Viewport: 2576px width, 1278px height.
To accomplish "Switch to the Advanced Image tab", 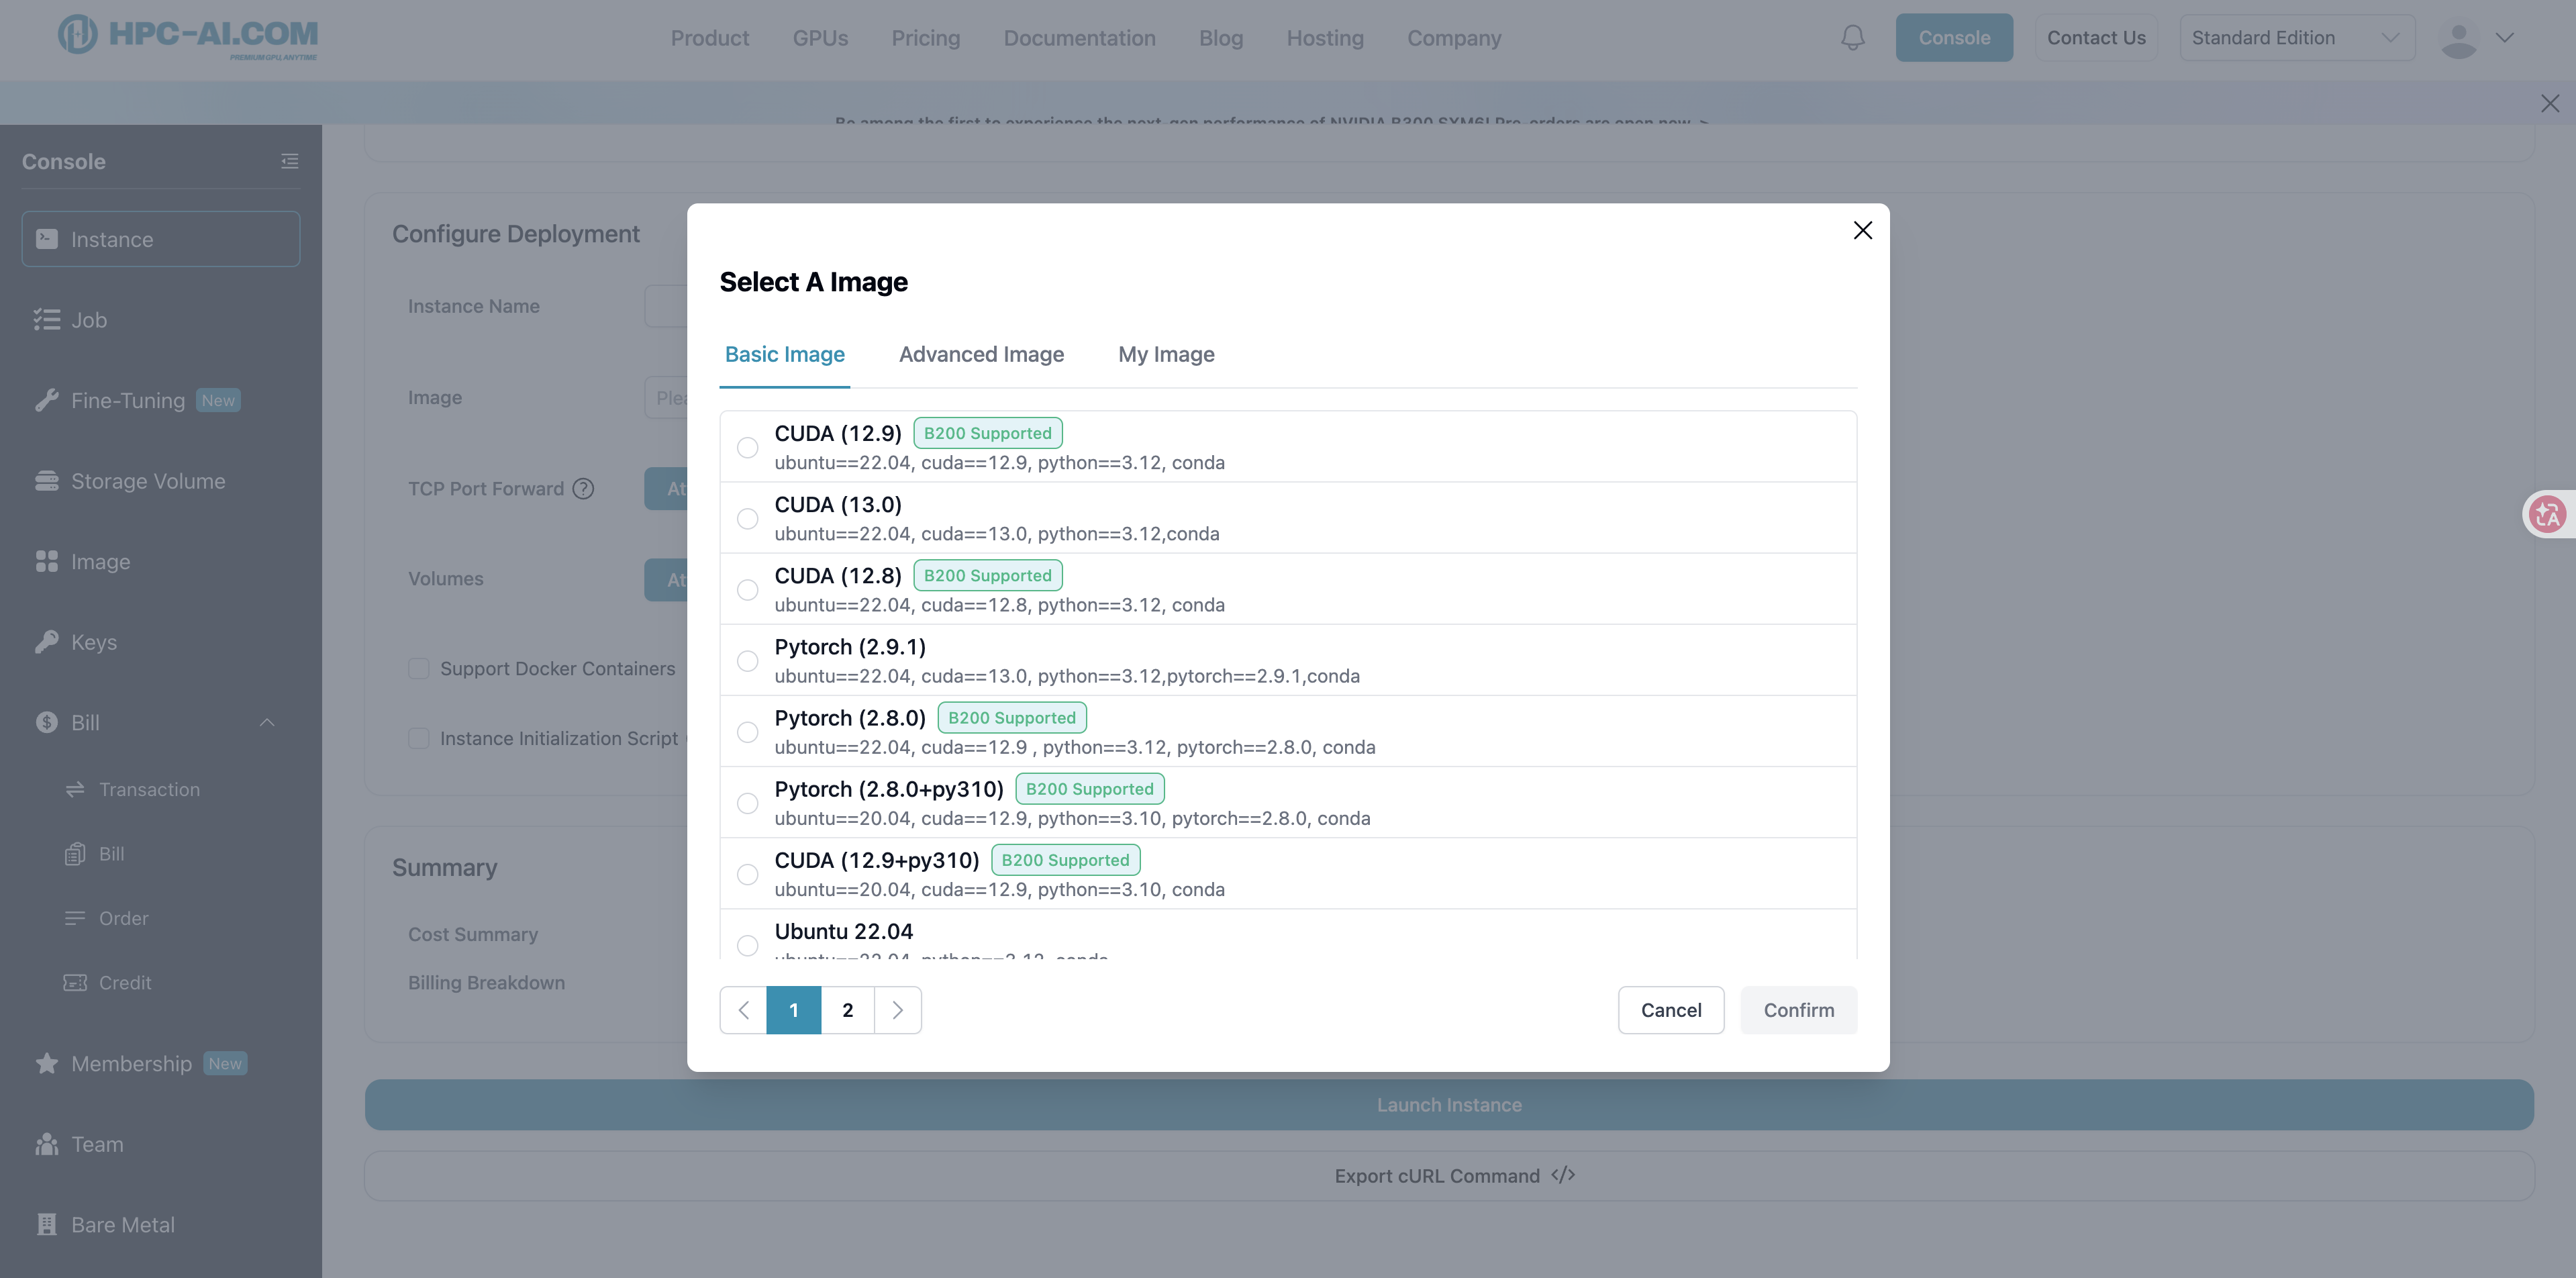I will click(x=980, y=354).
